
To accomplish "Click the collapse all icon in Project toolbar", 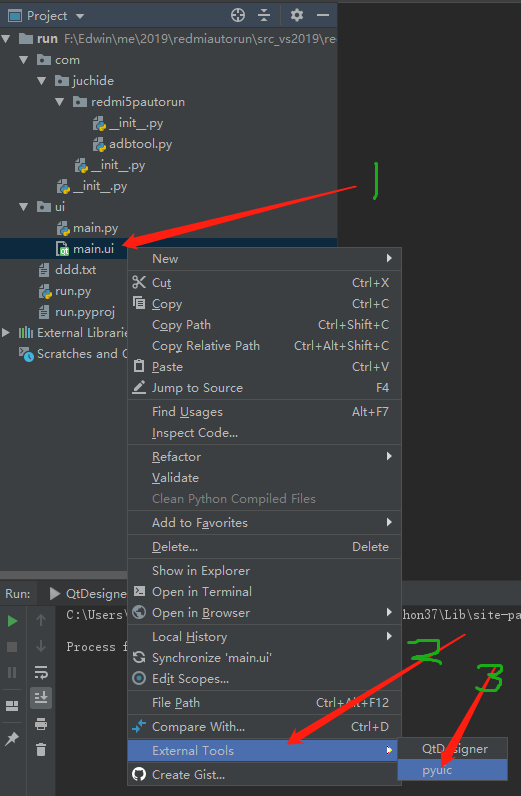I will (264, 16).
